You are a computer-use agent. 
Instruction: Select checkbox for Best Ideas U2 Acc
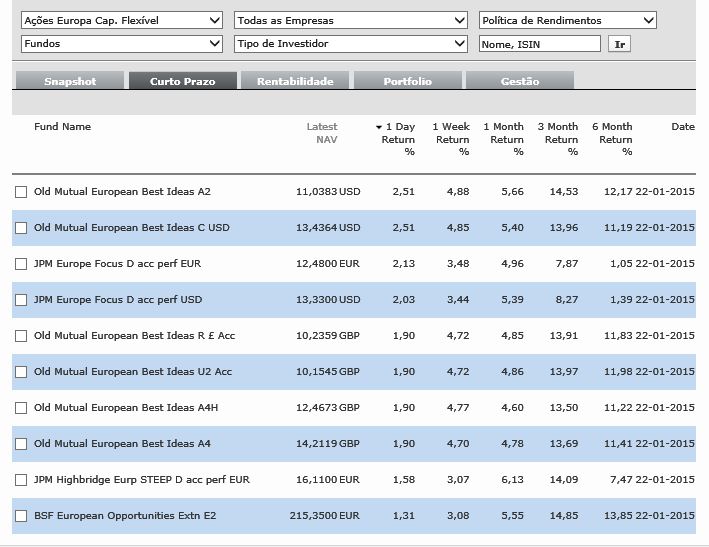[x=21, y=372]
